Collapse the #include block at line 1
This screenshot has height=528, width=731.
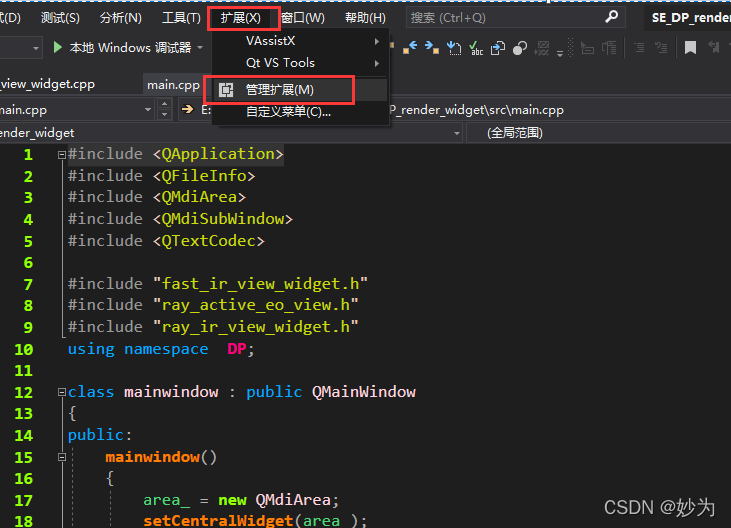pyautogui.click(x=62, y=155)
